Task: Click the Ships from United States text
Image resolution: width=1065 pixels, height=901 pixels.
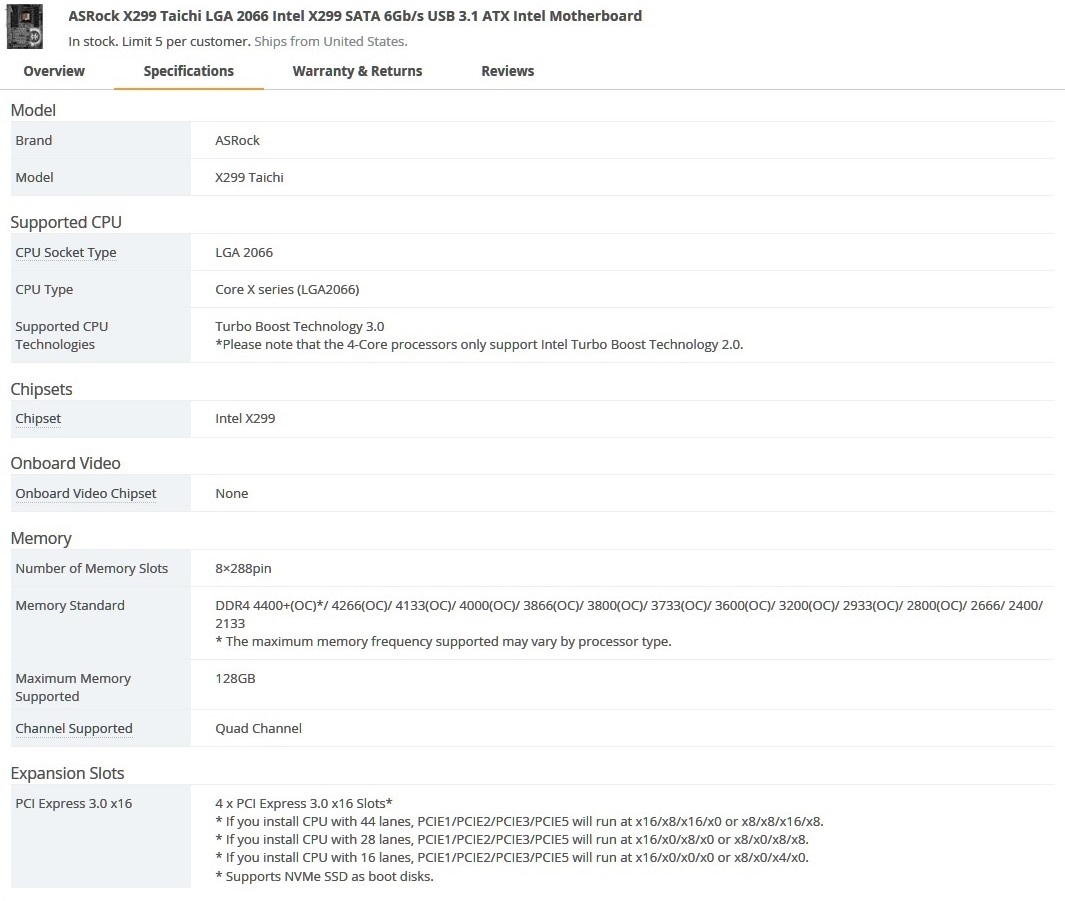Action: (331, 41)
